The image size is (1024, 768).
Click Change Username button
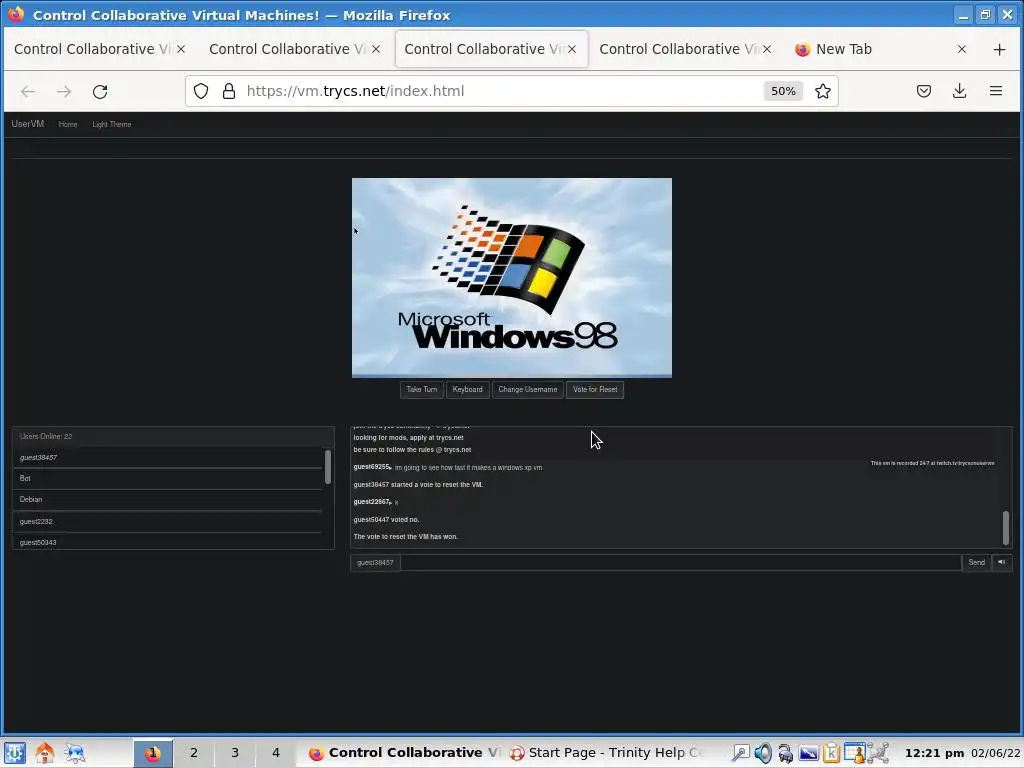tap(528, 389)
